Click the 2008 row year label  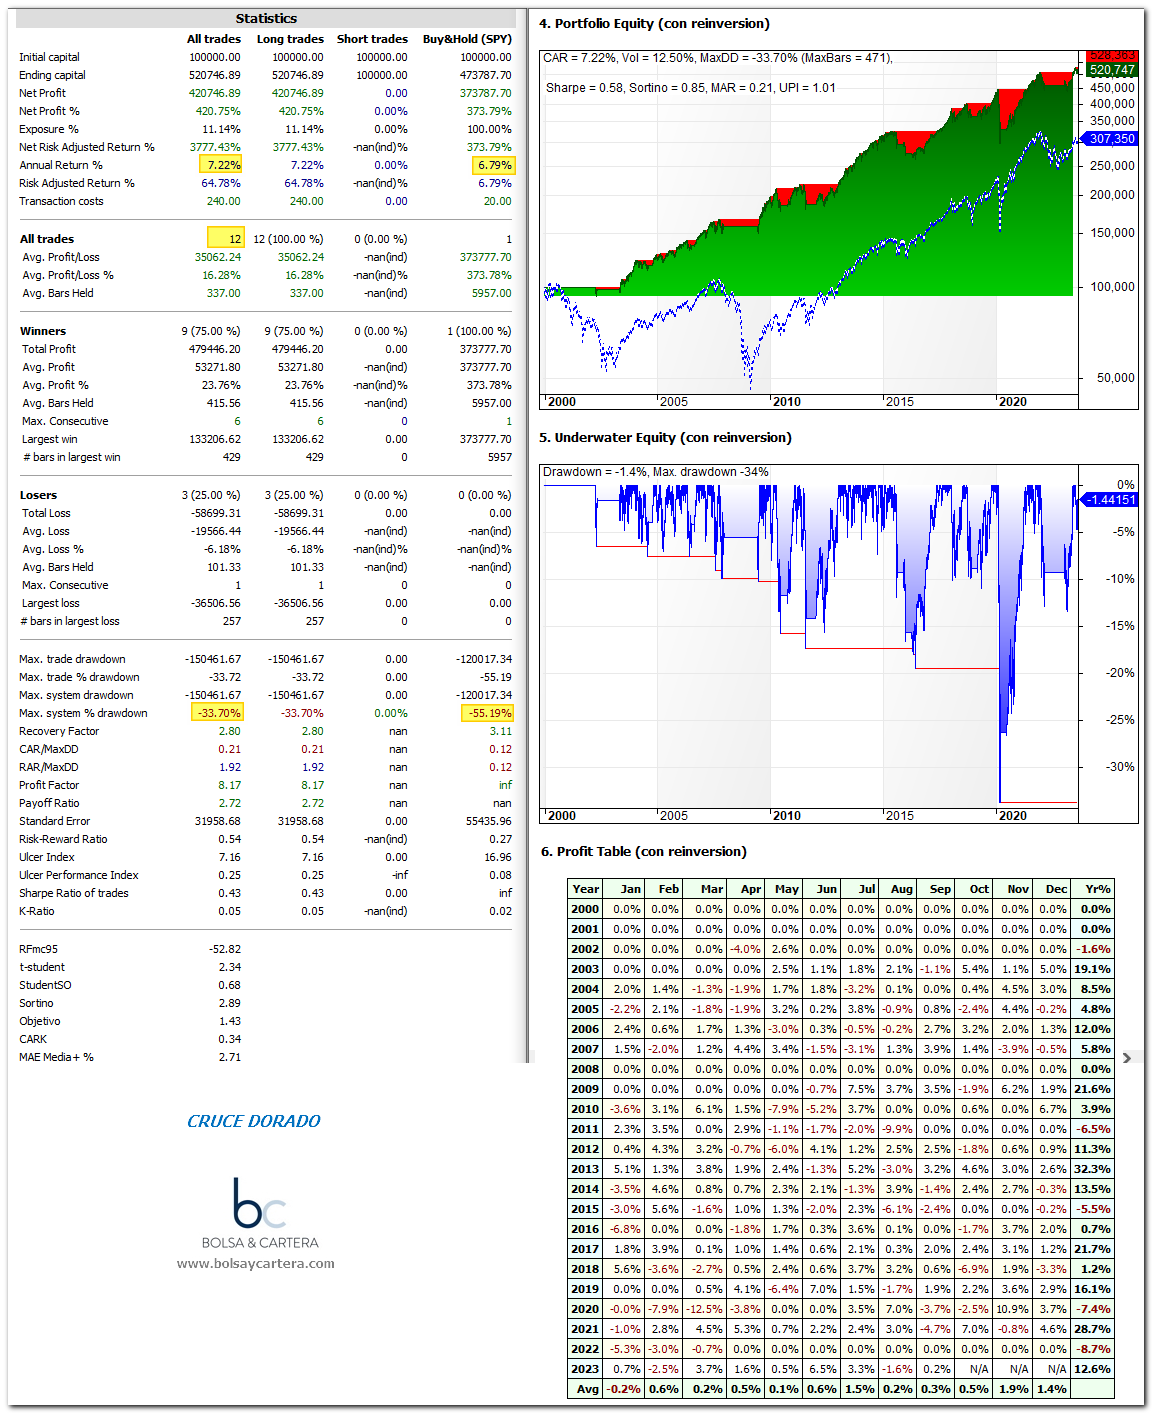tap(585, 1069)
